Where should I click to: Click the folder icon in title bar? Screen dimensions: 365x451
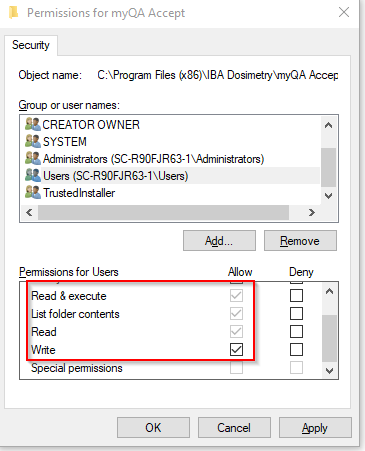point(14,13)
